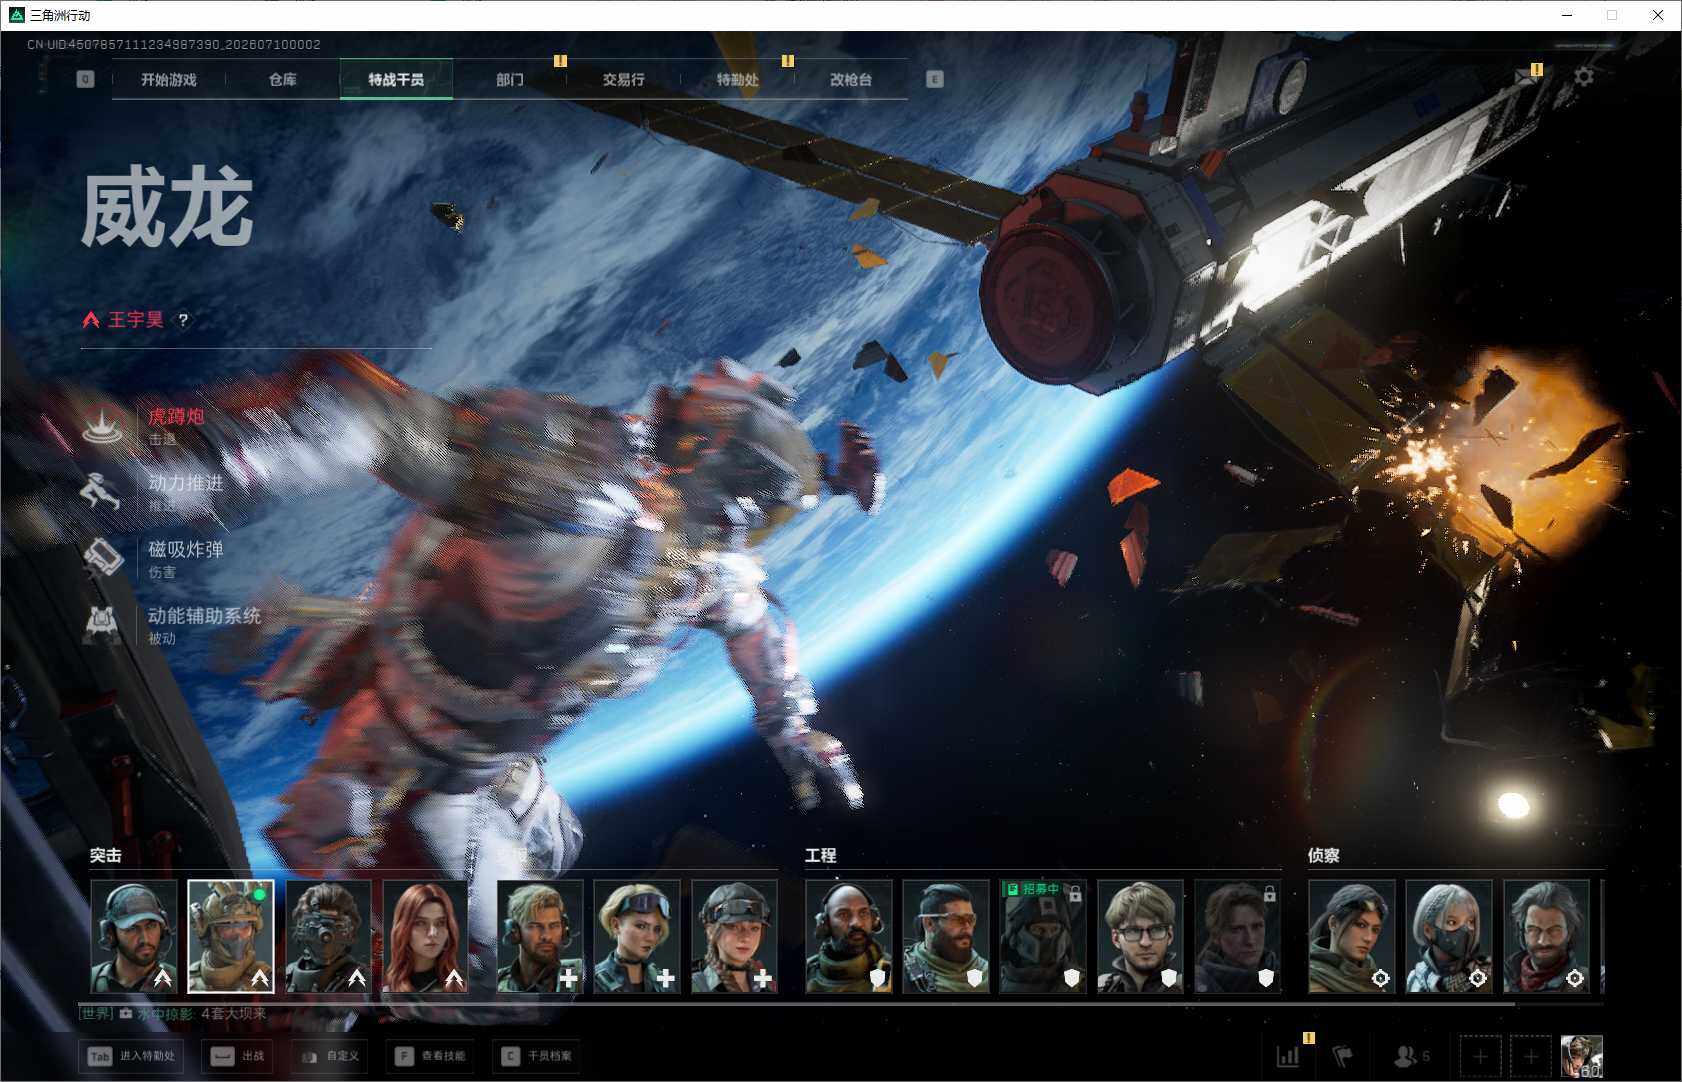
Task: Click the 进入特勤处 button
Action: (131, 1056)
